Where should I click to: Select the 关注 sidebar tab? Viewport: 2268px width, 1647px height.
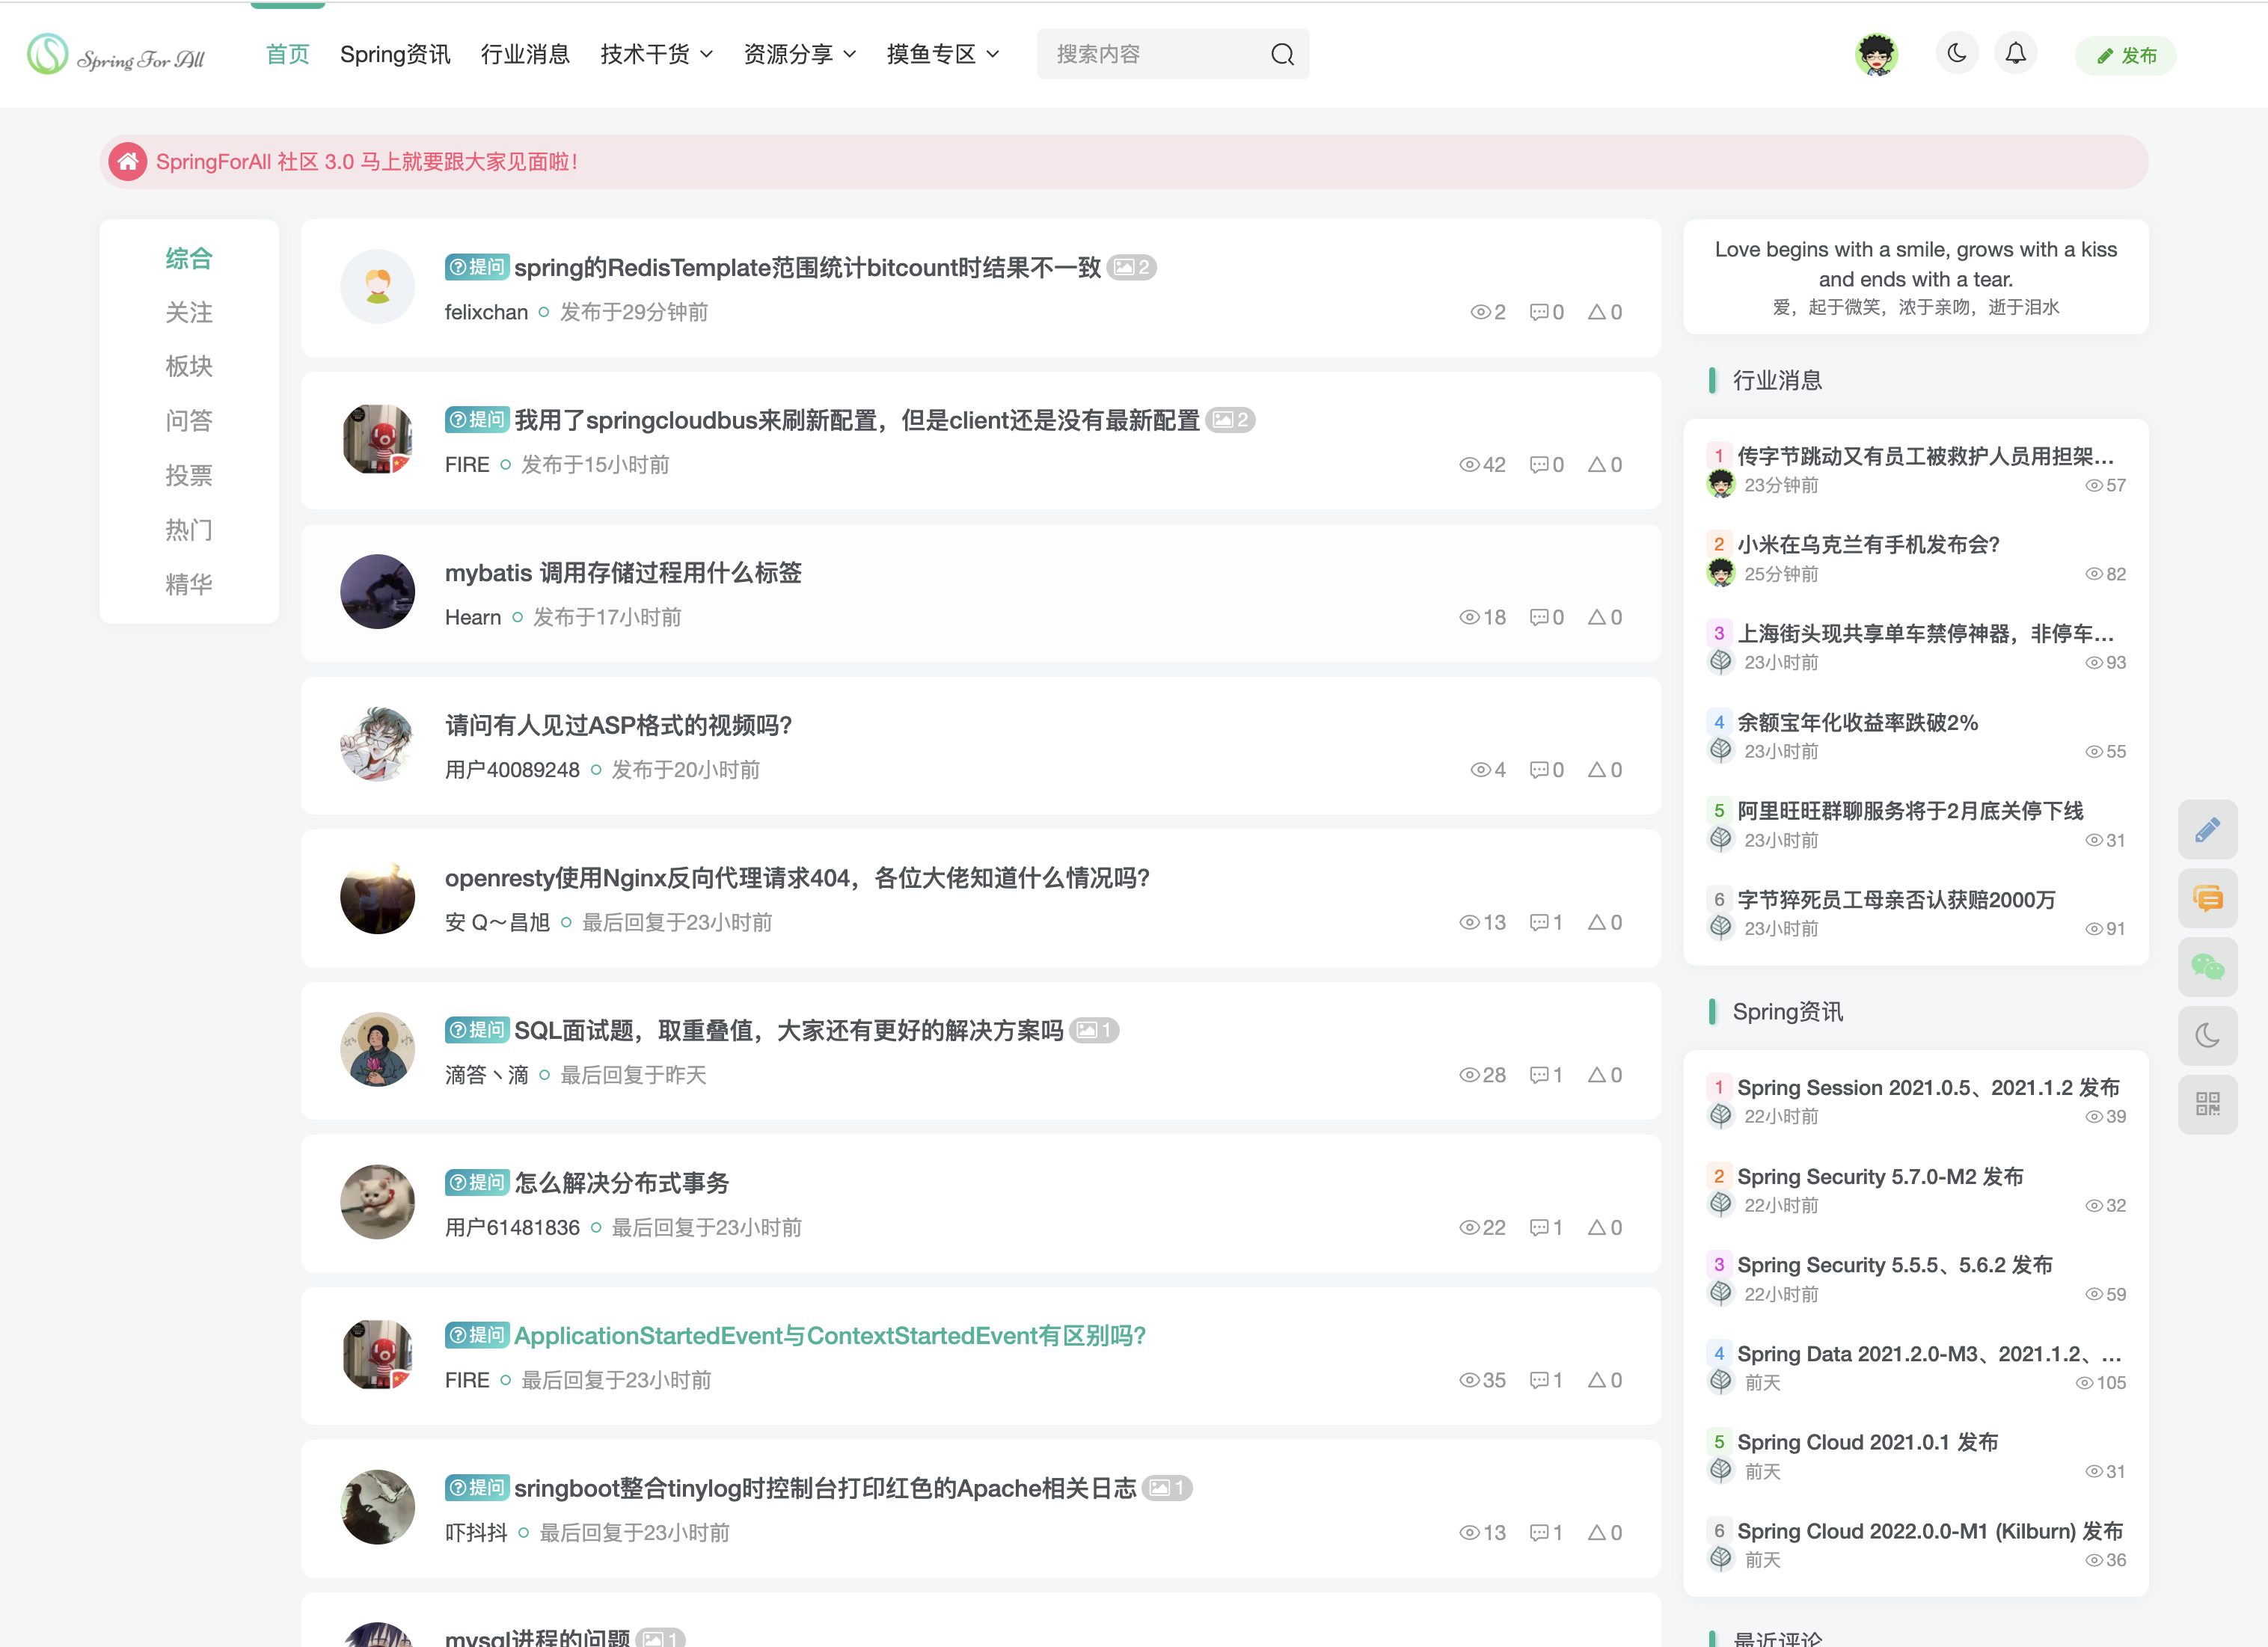[x=189, y=313]
